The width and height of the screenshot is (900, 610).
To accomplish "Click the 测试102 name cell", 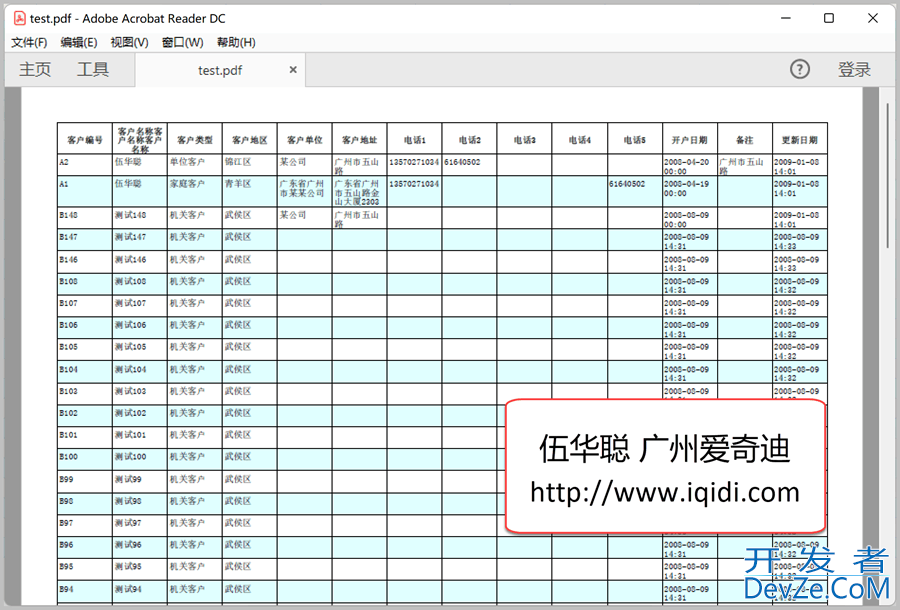I will (140, 415).
